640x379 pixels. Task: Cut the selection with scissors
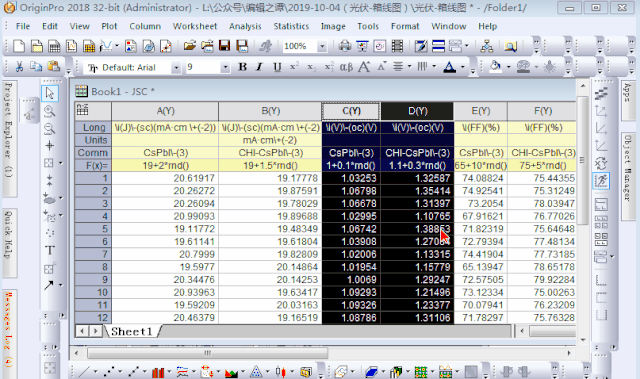pyautogui.click(x=19, y=66)
